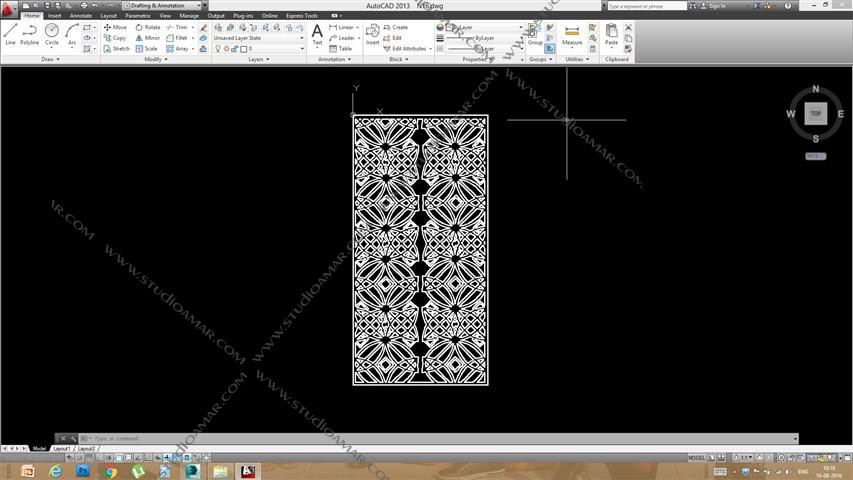The height and width of the screenshot is (480, 853).
Task: Click the Insert block tool
Action: pos(373,34)
